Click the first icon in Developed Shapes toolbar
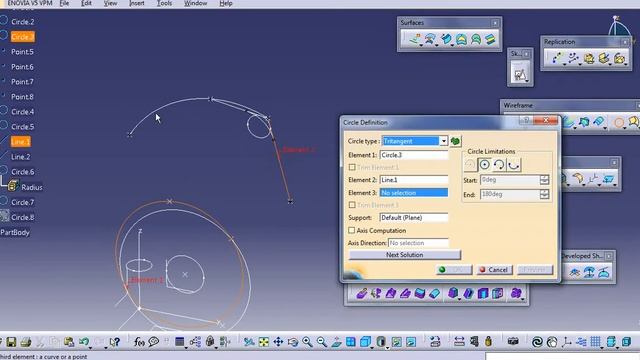640x360 pixels. tap(575, 273)
